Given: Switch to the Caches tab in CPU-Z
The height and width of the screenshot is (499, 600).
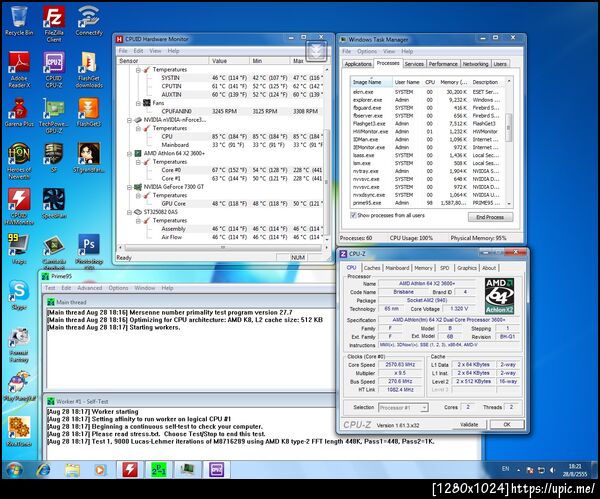Looking at the screenshot, I should pos(372,268).
